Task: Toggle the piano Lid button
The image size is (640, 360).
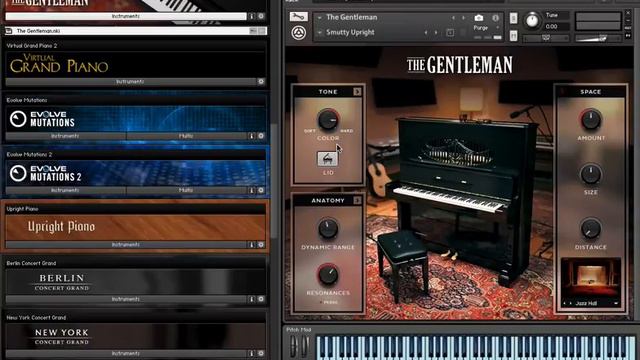Action: [327, 159]
